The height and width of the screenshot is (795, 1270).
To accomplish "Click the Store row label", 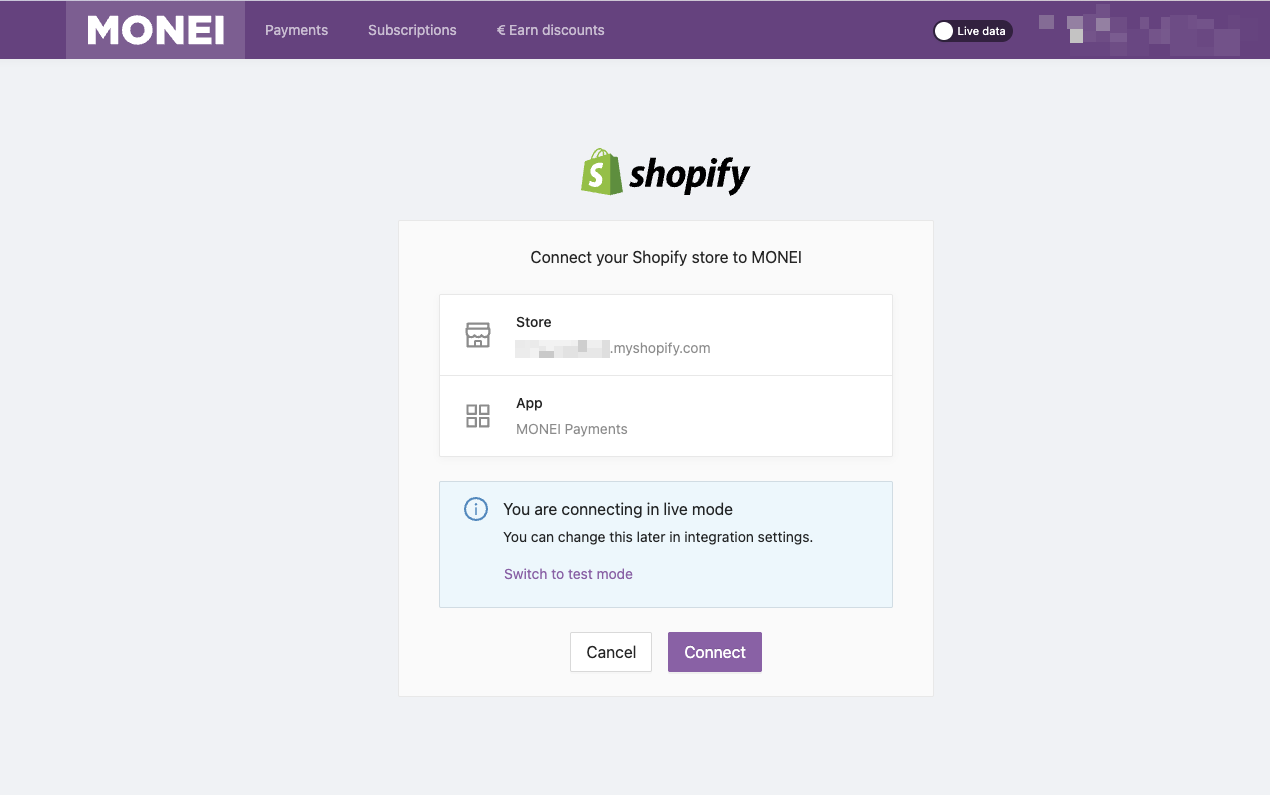I will point(534,322).
